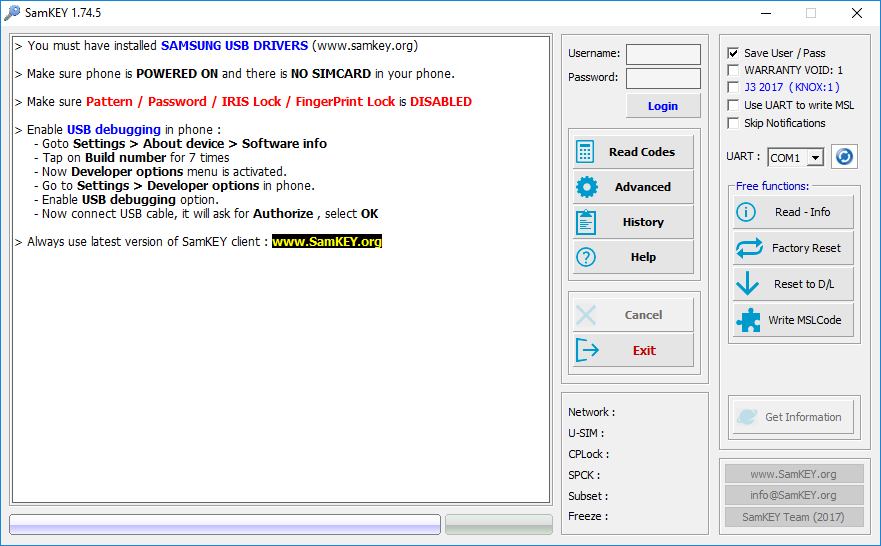Open the Advanced options button label
This screenshot has height=546, width=881.
[643, 187]
